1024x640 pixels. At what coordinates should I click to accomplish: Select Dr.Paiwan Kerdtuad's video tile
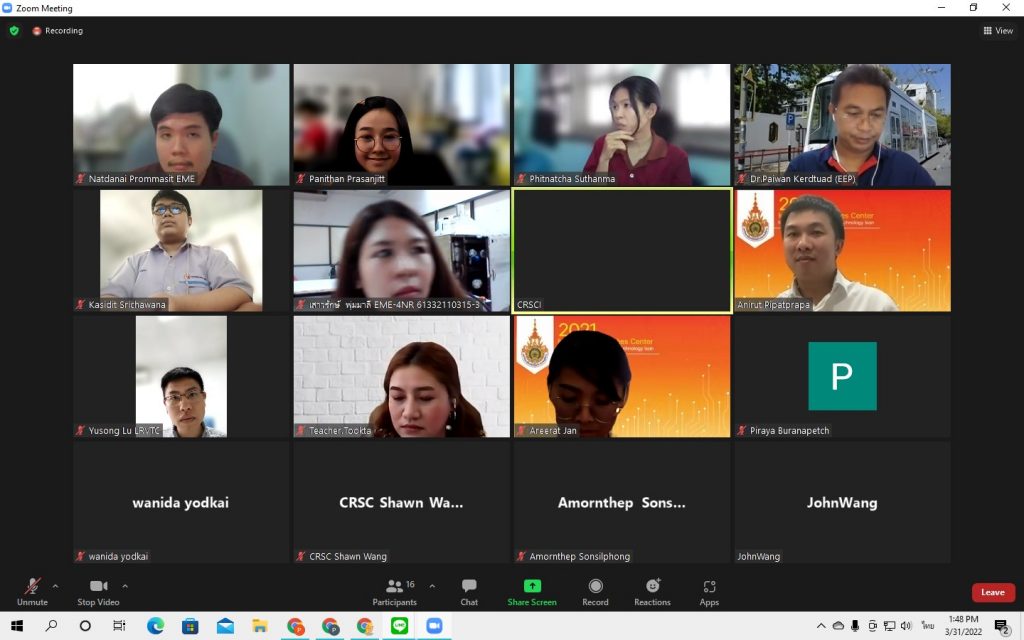coord(842,124)
